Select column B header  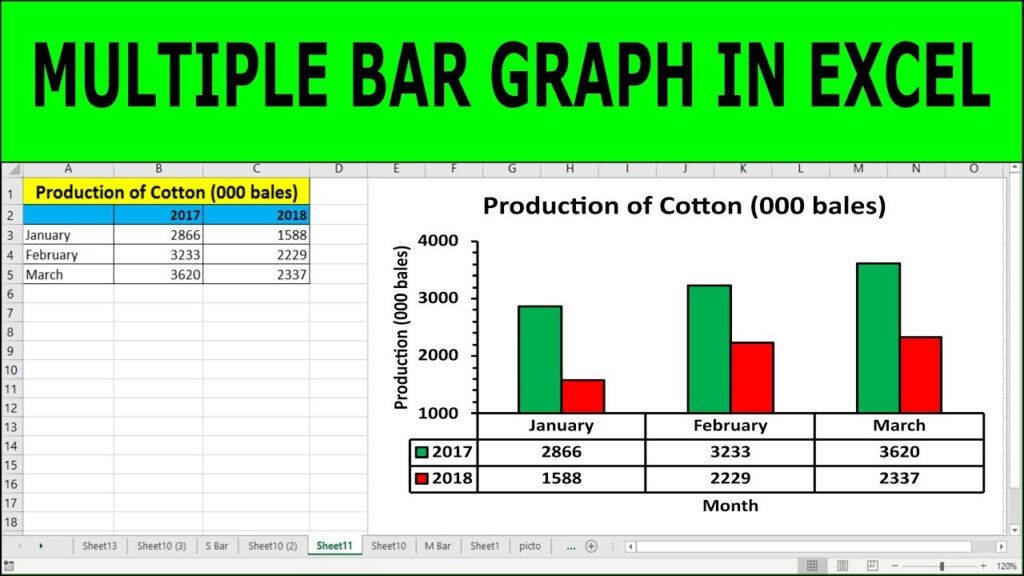[x=159, y=169]
